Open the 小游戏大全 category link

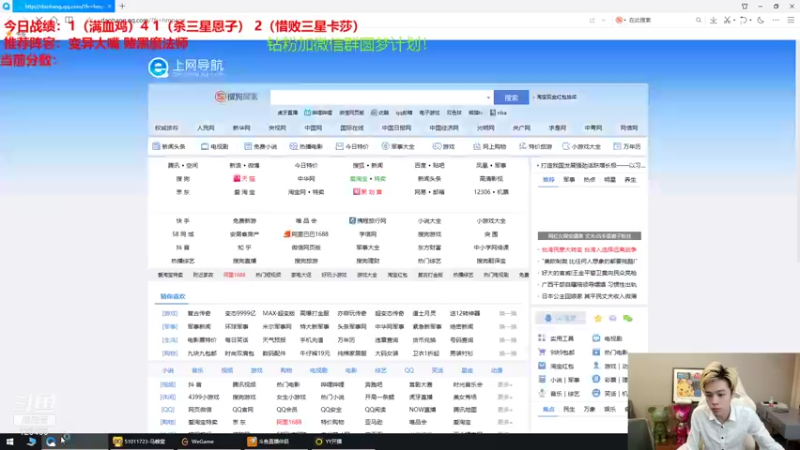tap(582, 146)
